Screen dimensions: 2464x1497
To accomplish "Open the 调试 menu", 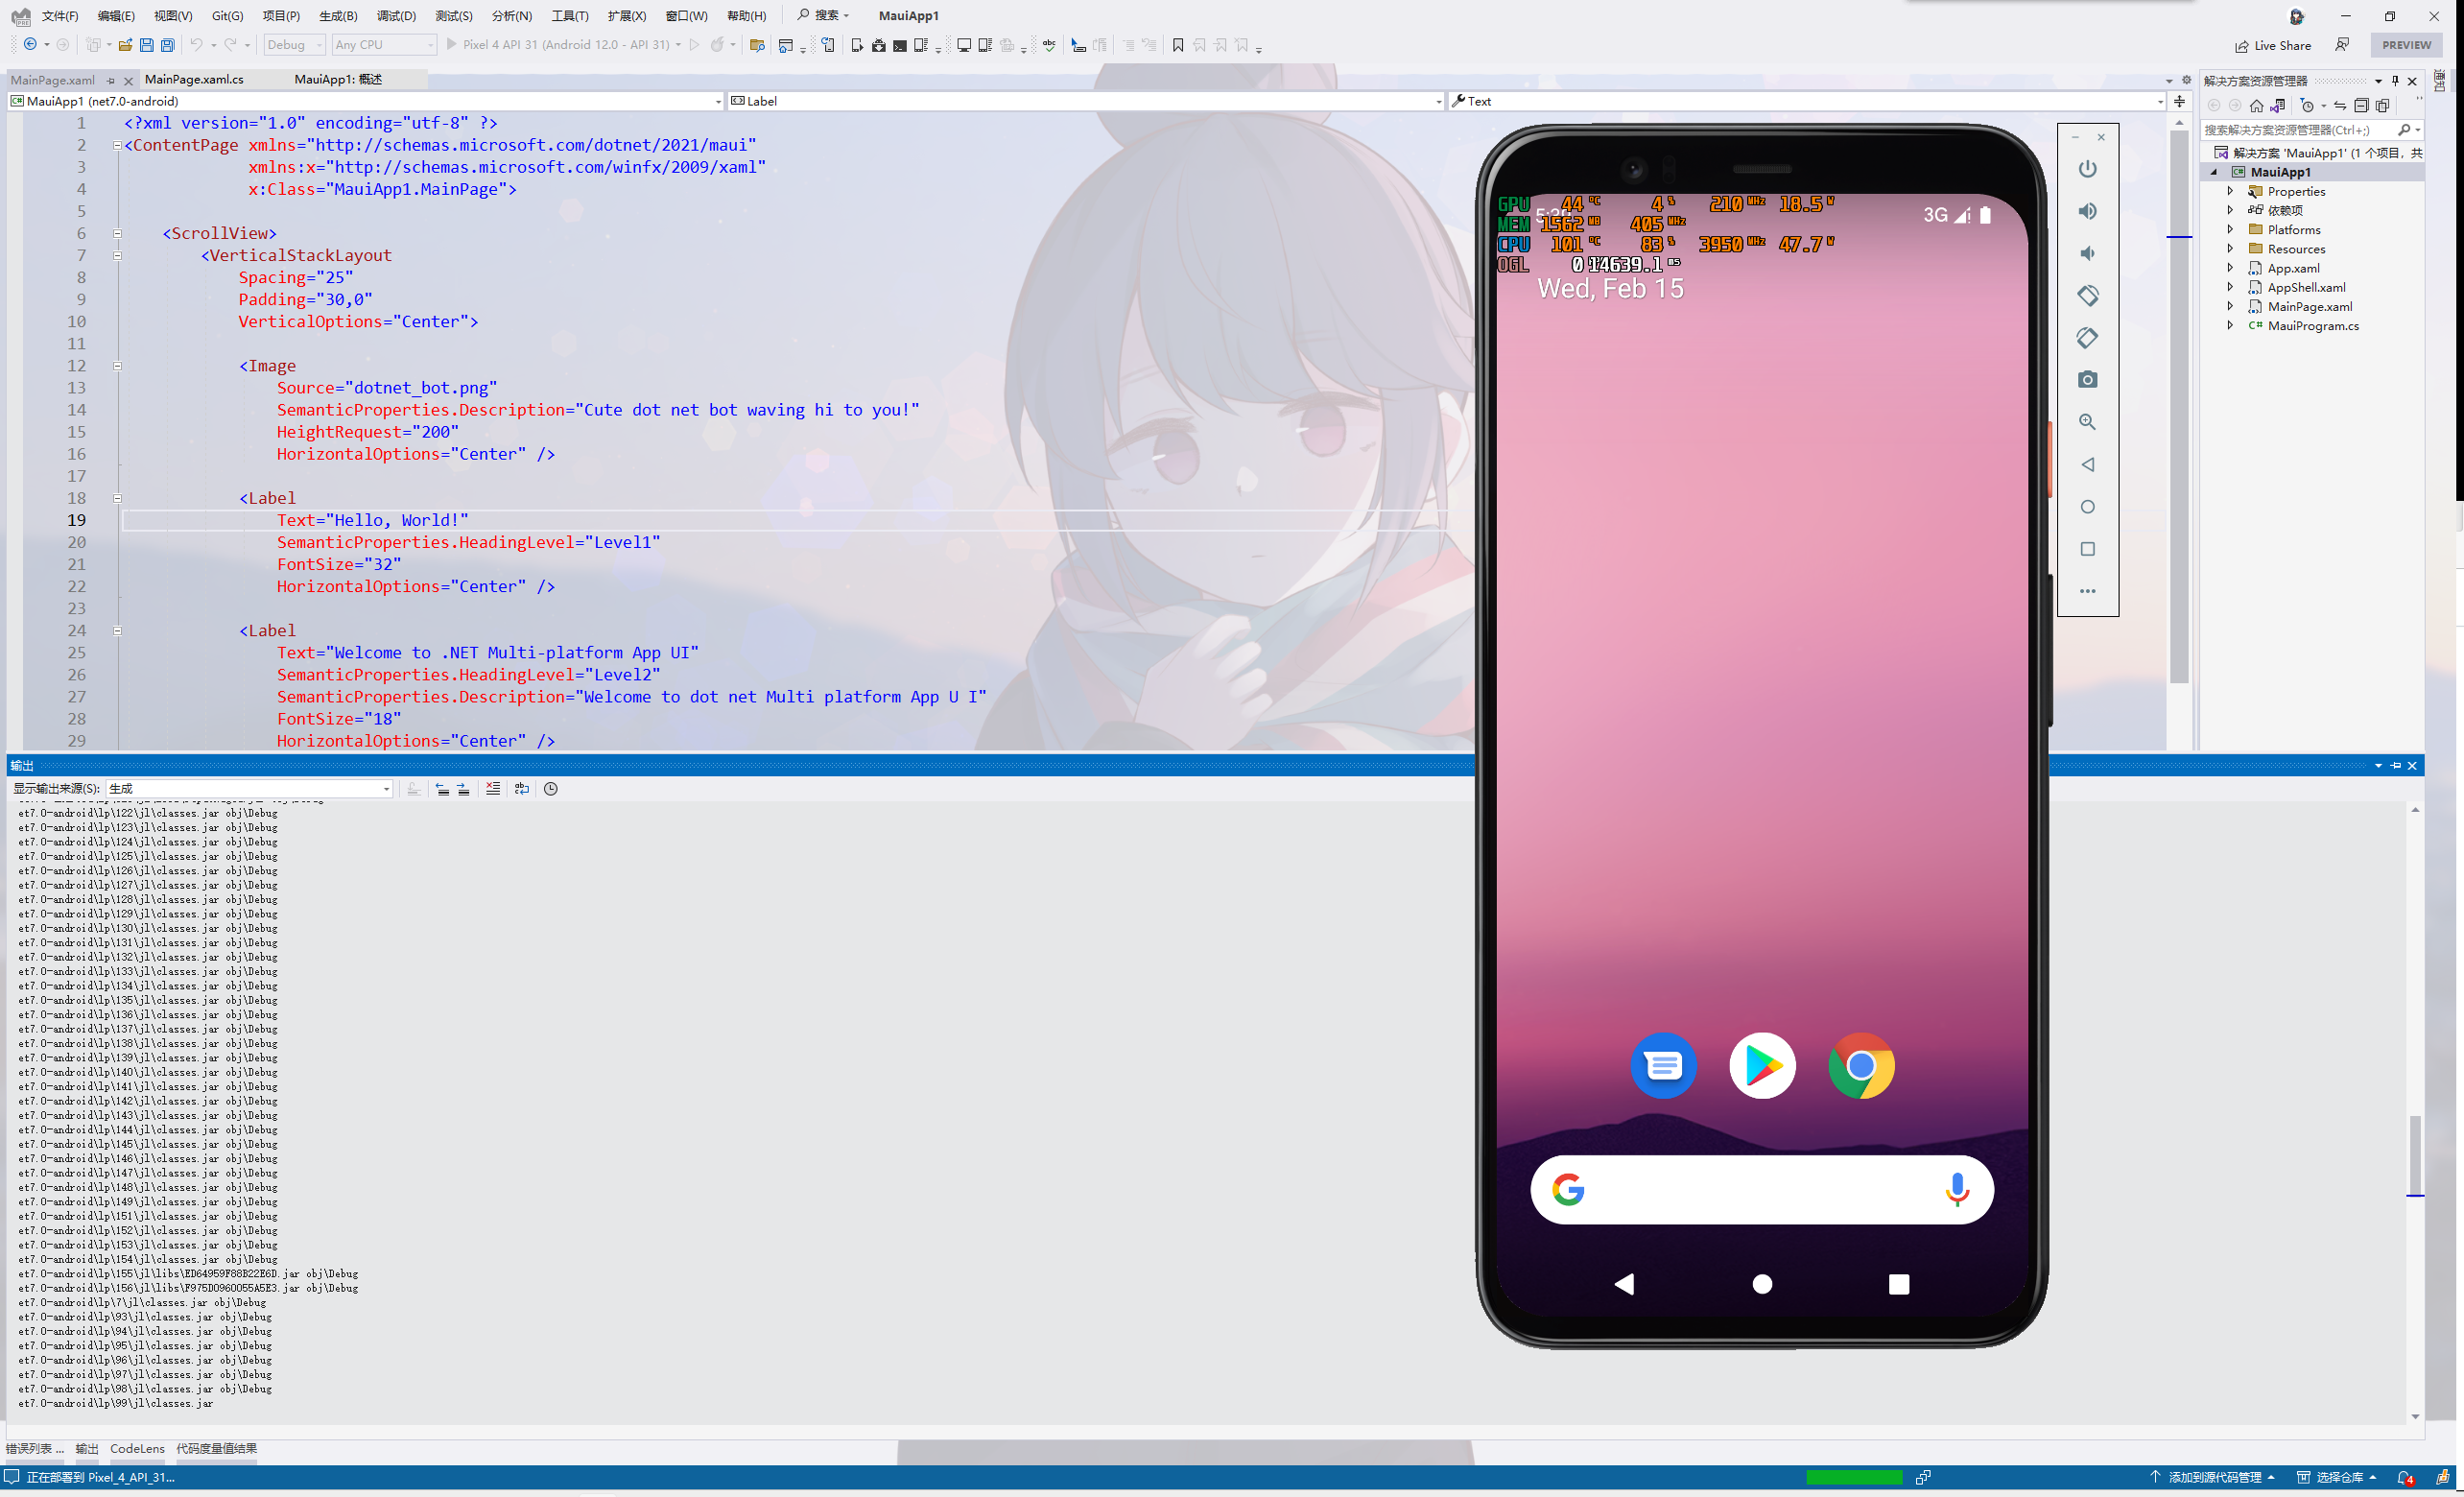I will click(396, 15).
